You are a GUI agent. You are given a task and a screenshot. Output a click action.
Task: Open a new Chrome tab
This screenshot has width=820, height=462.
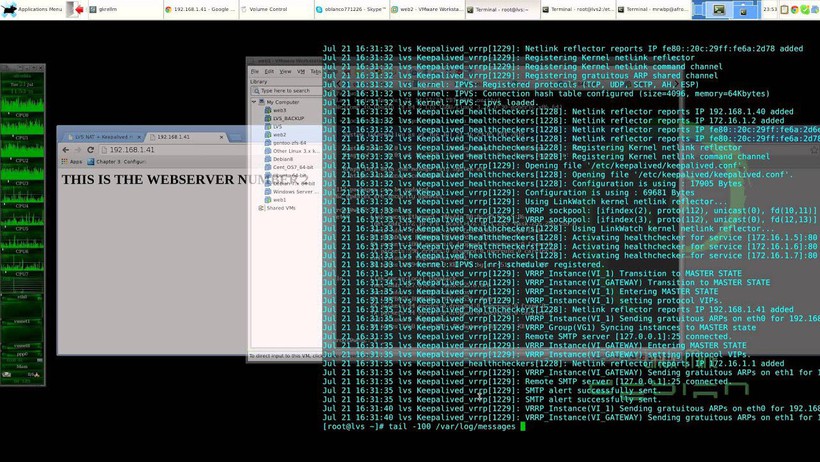tap(236, 138)
